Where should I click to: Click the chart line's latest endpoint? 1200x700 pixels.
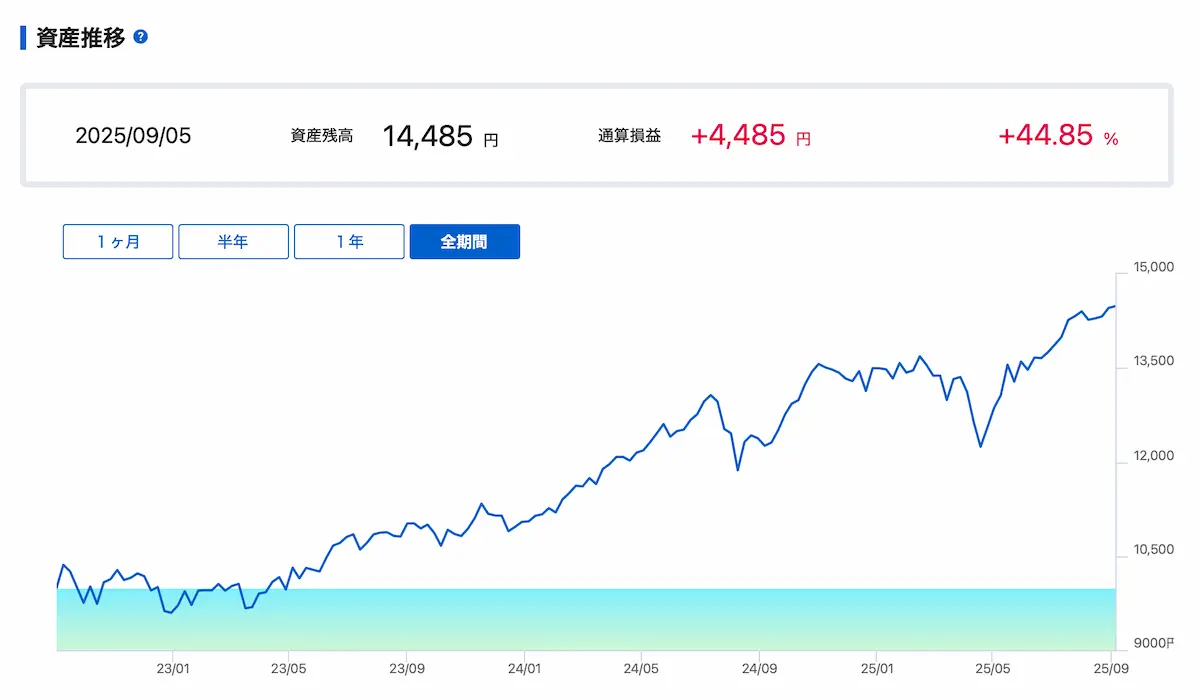1114,306
